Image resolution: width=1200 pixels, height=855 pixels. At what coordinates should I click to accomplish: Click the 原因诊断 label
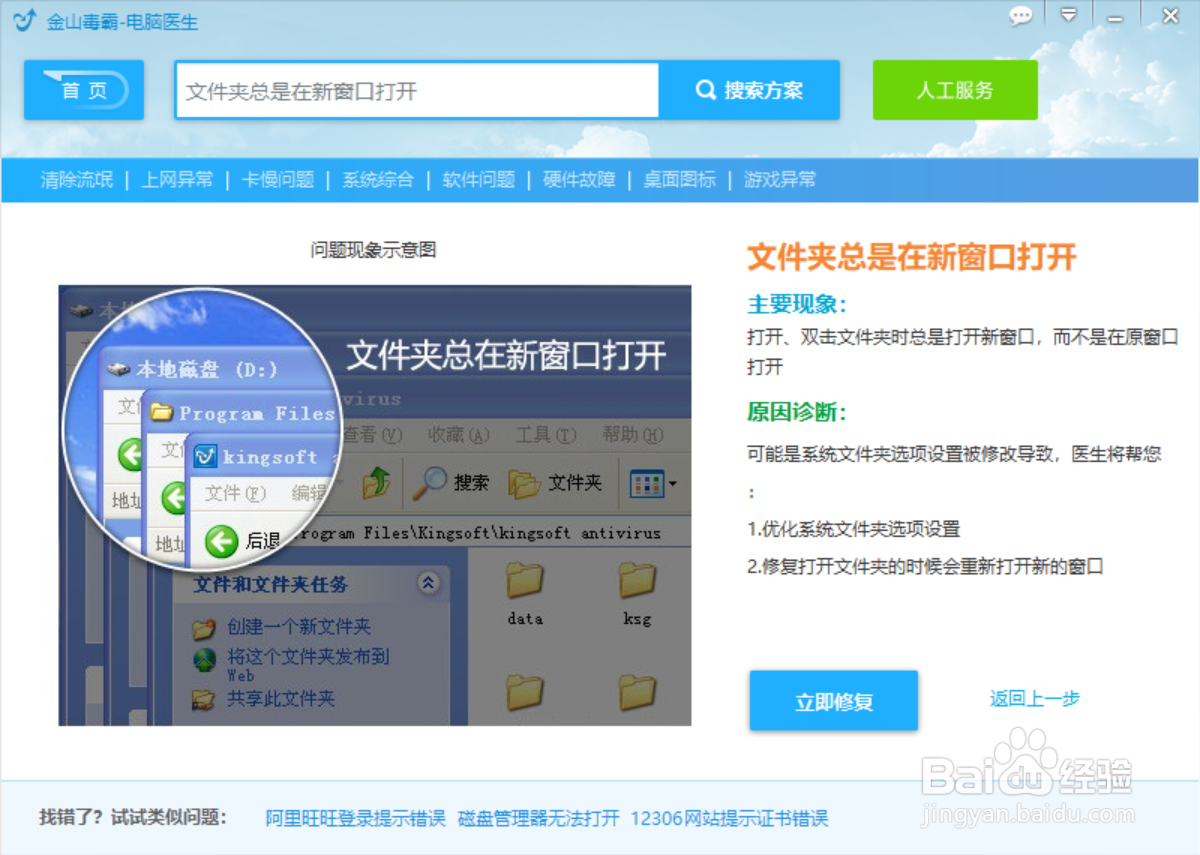(797, 412)
